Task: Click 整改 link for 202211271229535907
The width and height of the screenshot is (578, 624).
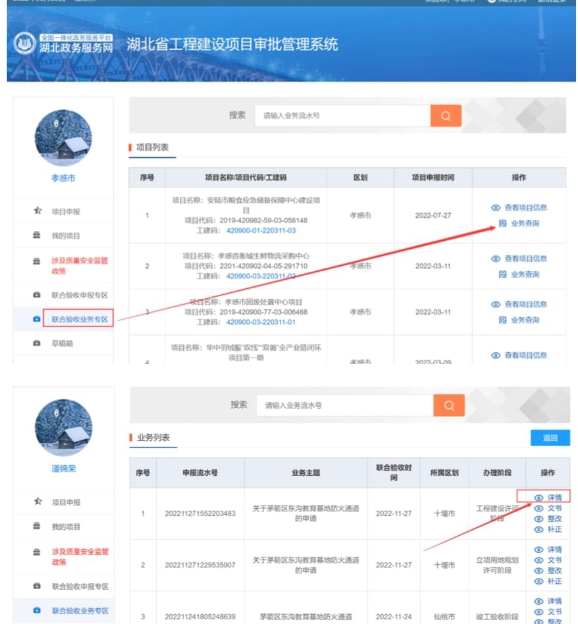Action: 555,571
